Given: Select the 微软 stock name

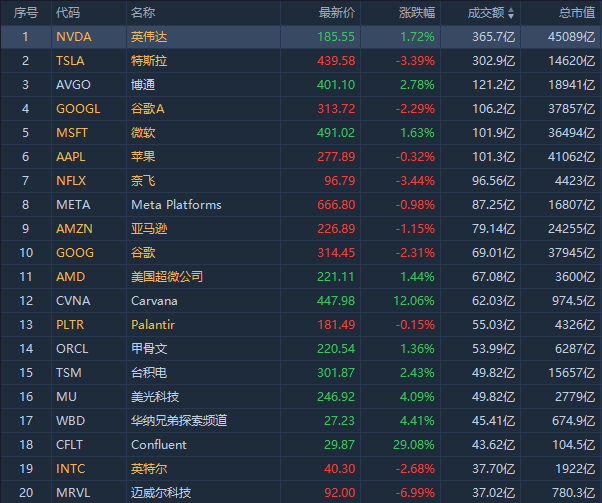Looking at the screenshot, I should tap(143, 133).
